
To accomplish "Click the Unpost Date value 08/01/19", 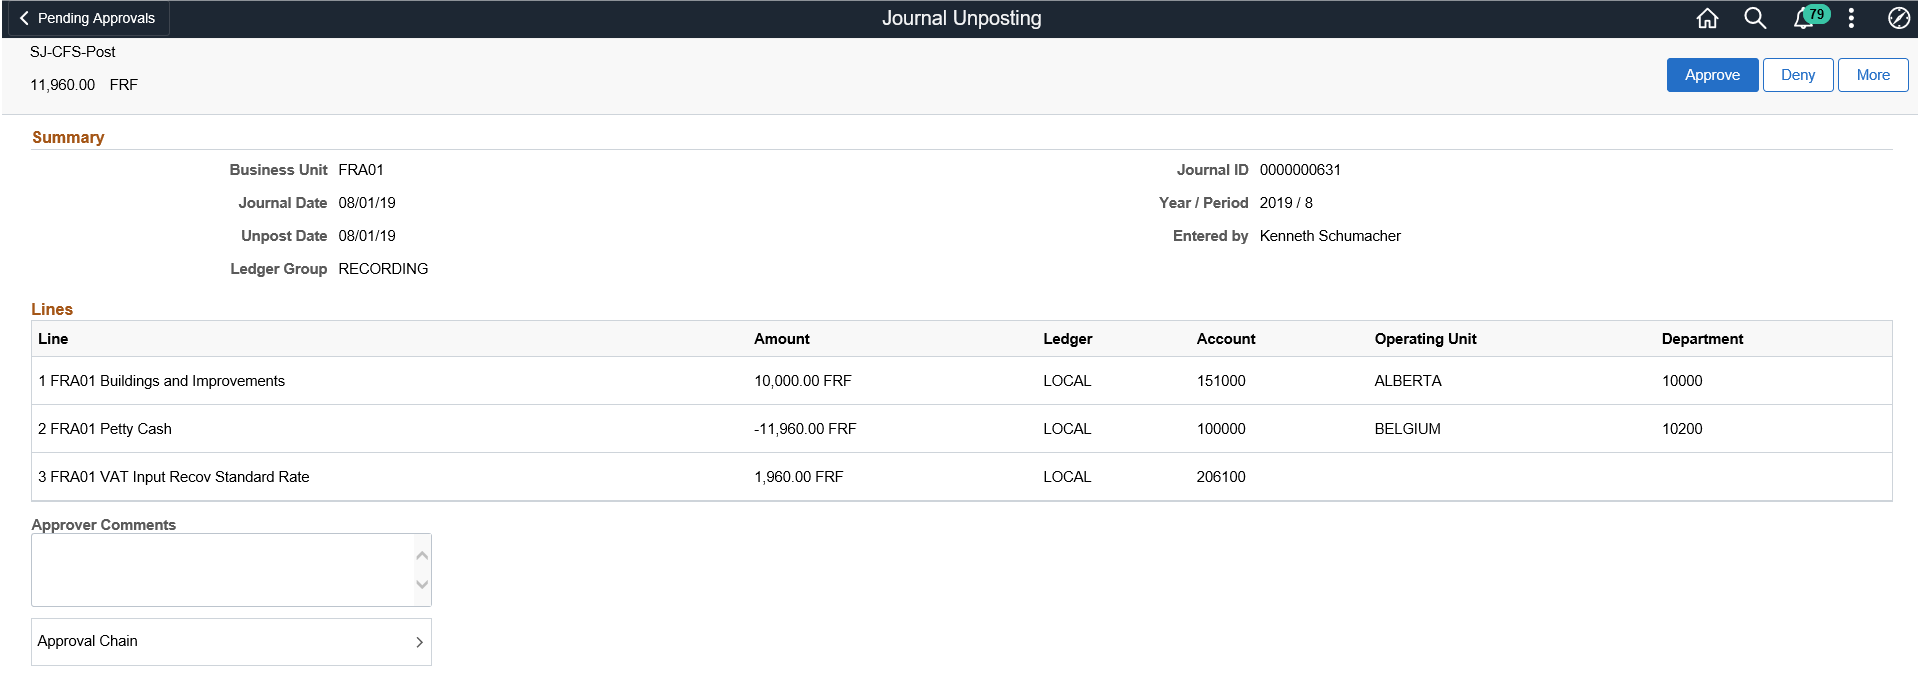I will click(x=367, y=236).
